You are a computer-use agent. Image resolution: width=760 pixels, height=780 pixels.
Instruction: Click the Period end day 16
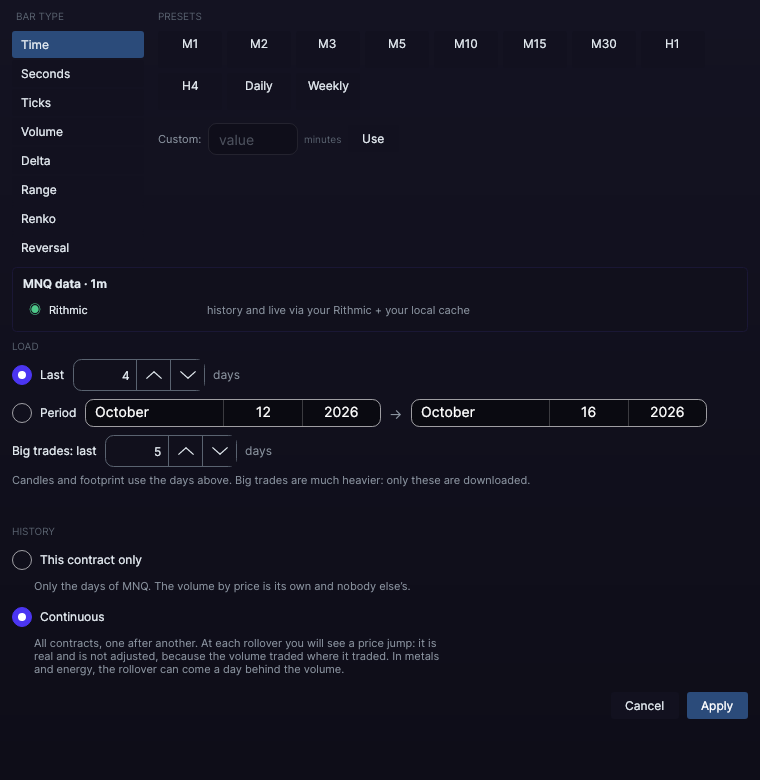coord(589,413)
